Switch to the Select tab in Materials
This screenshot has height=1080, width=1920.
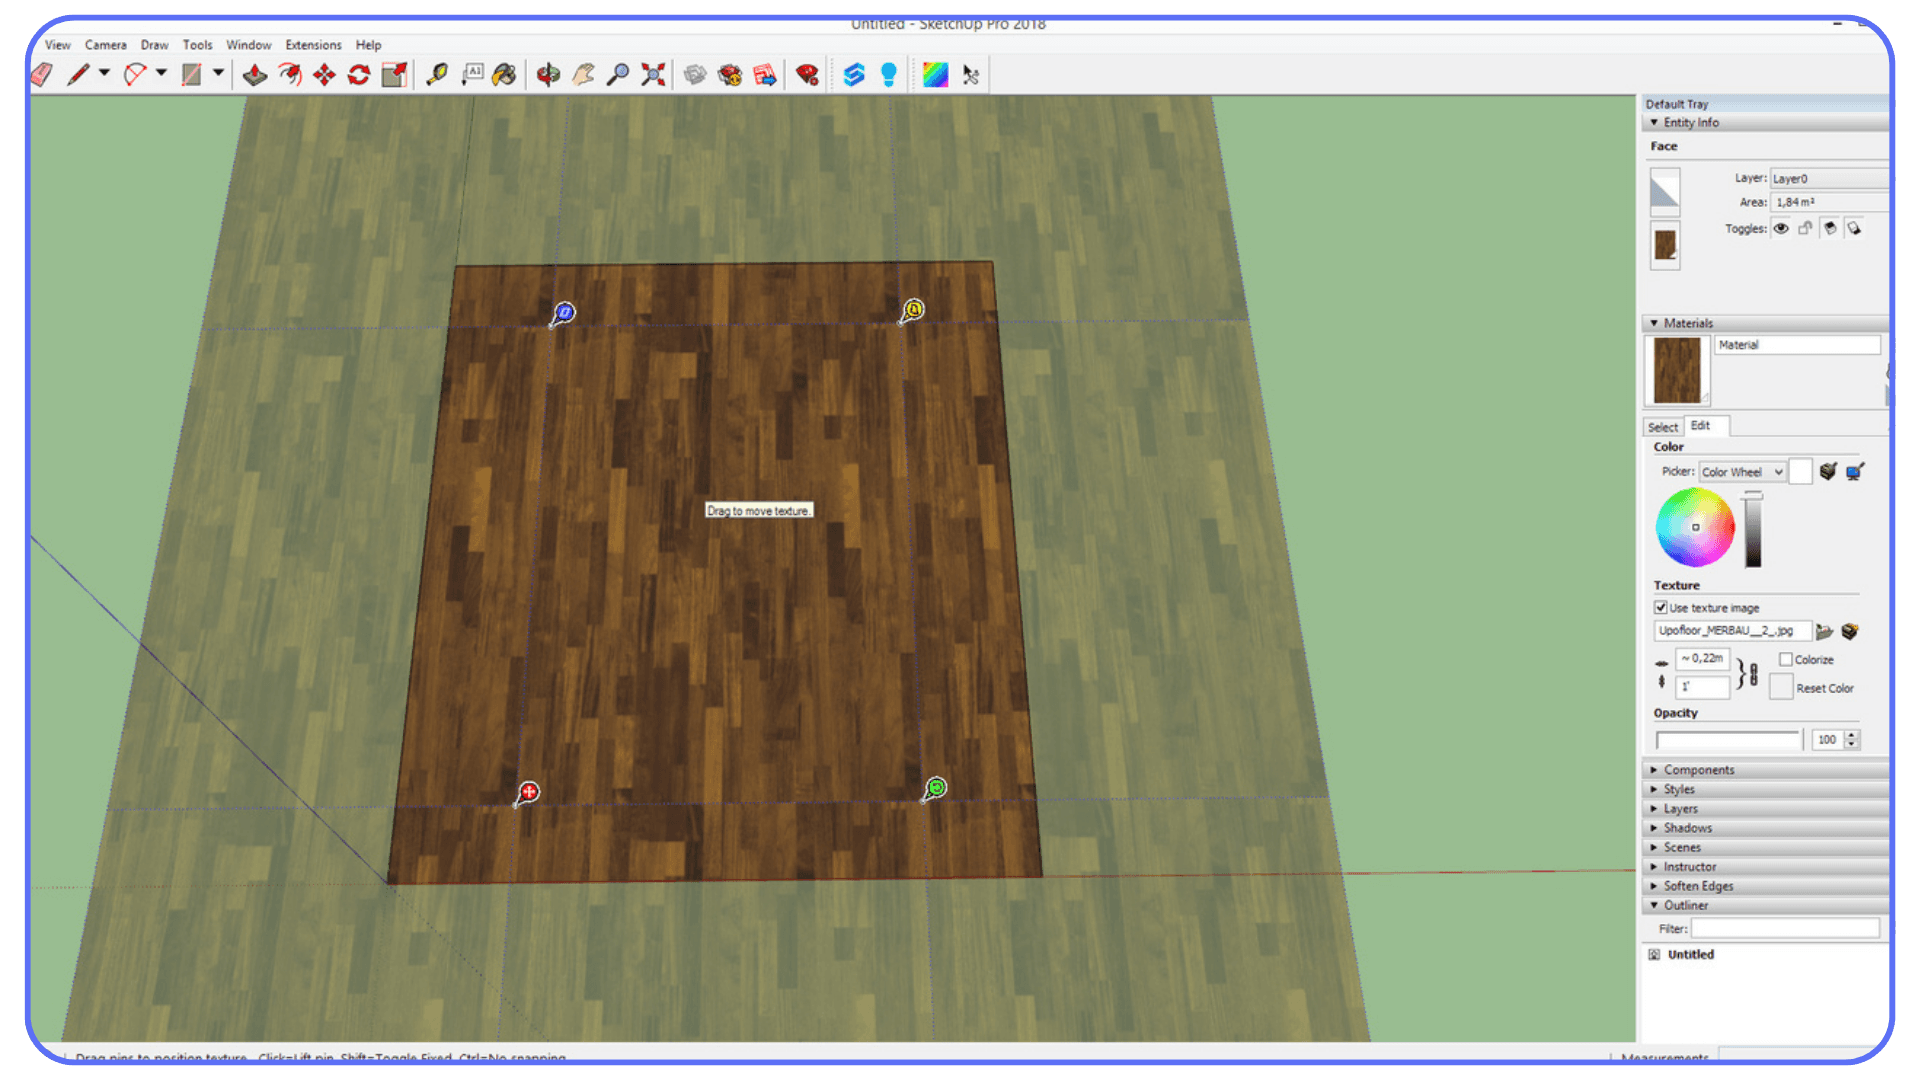point(1663,426)
